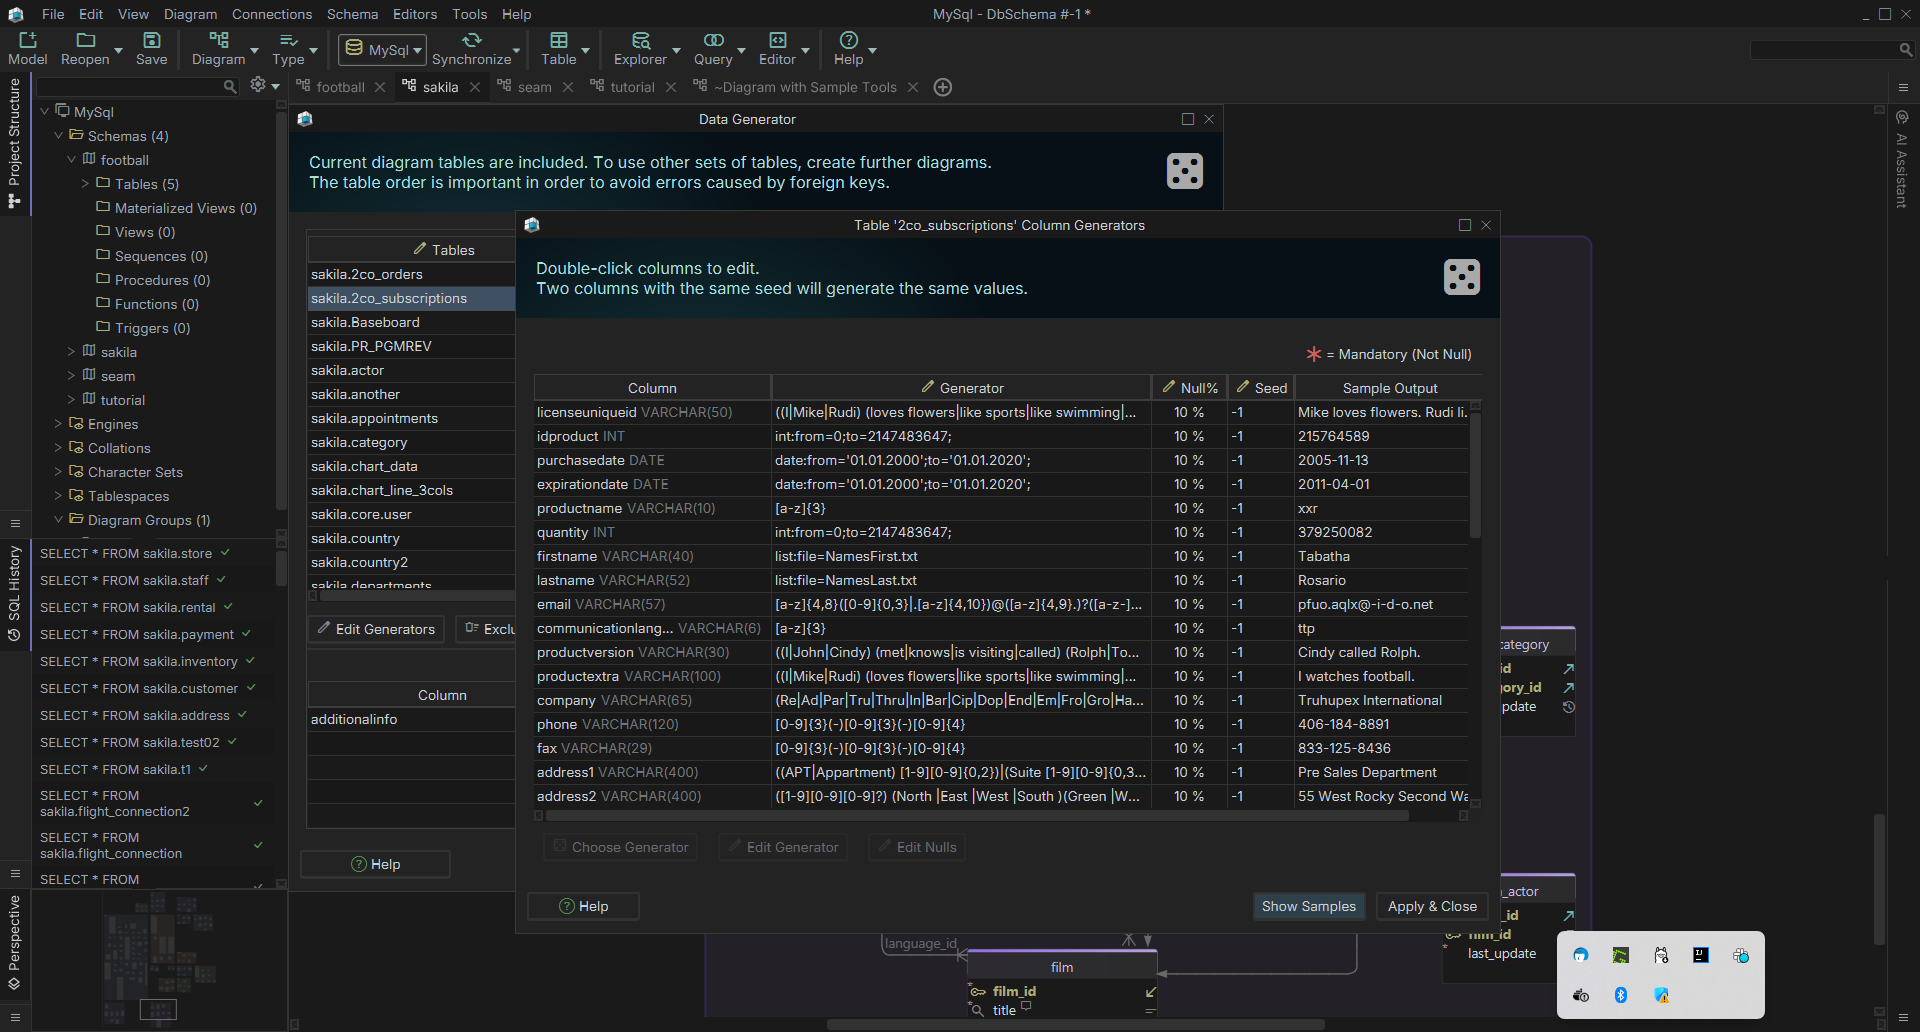1920x1032 pixels.
Task: Click the Column Generators vertical scrollbar
Action: [x=1475, y=475]
